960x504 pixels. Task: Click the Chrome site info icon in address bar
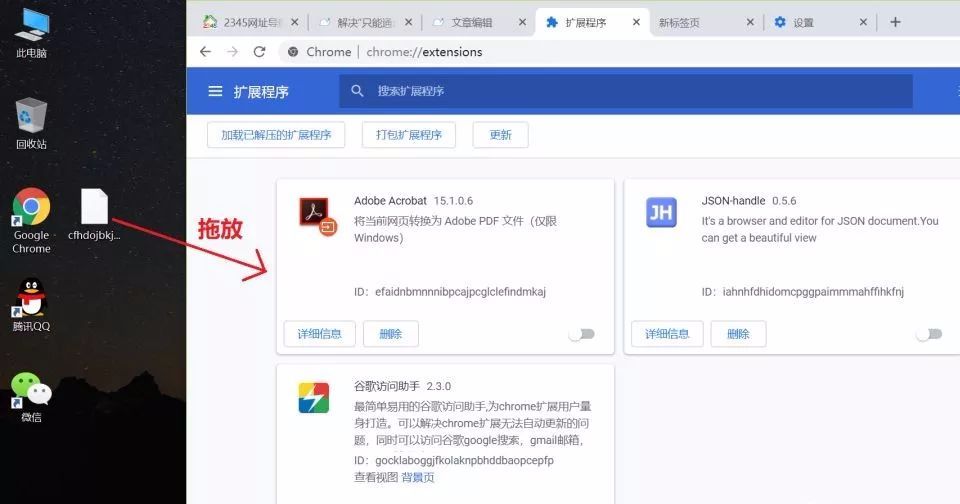point(293,52)
